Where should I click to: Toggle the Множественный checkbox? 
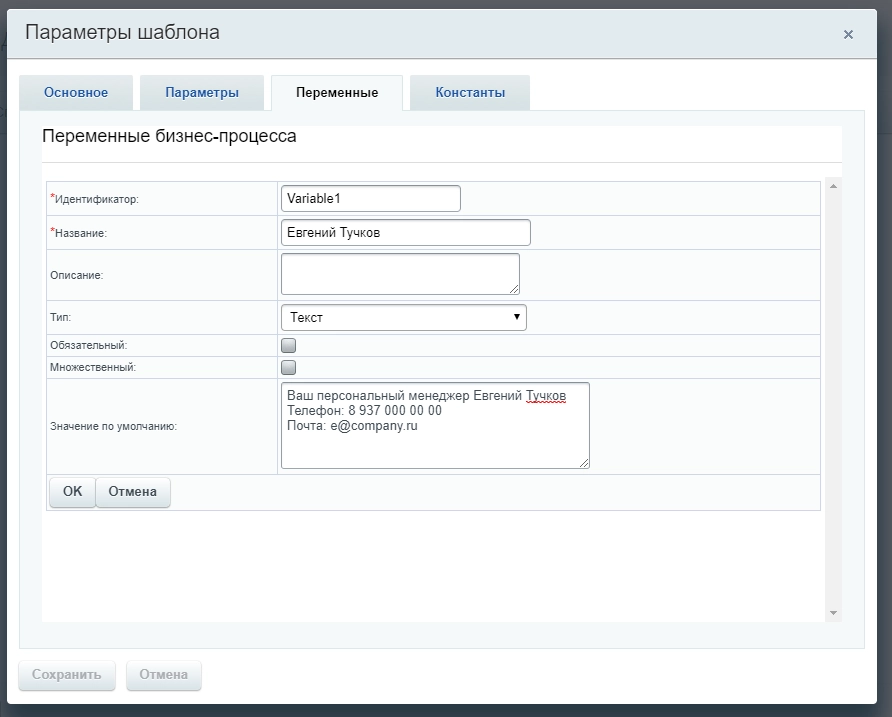pyautogui.click(x=289, y=367)
